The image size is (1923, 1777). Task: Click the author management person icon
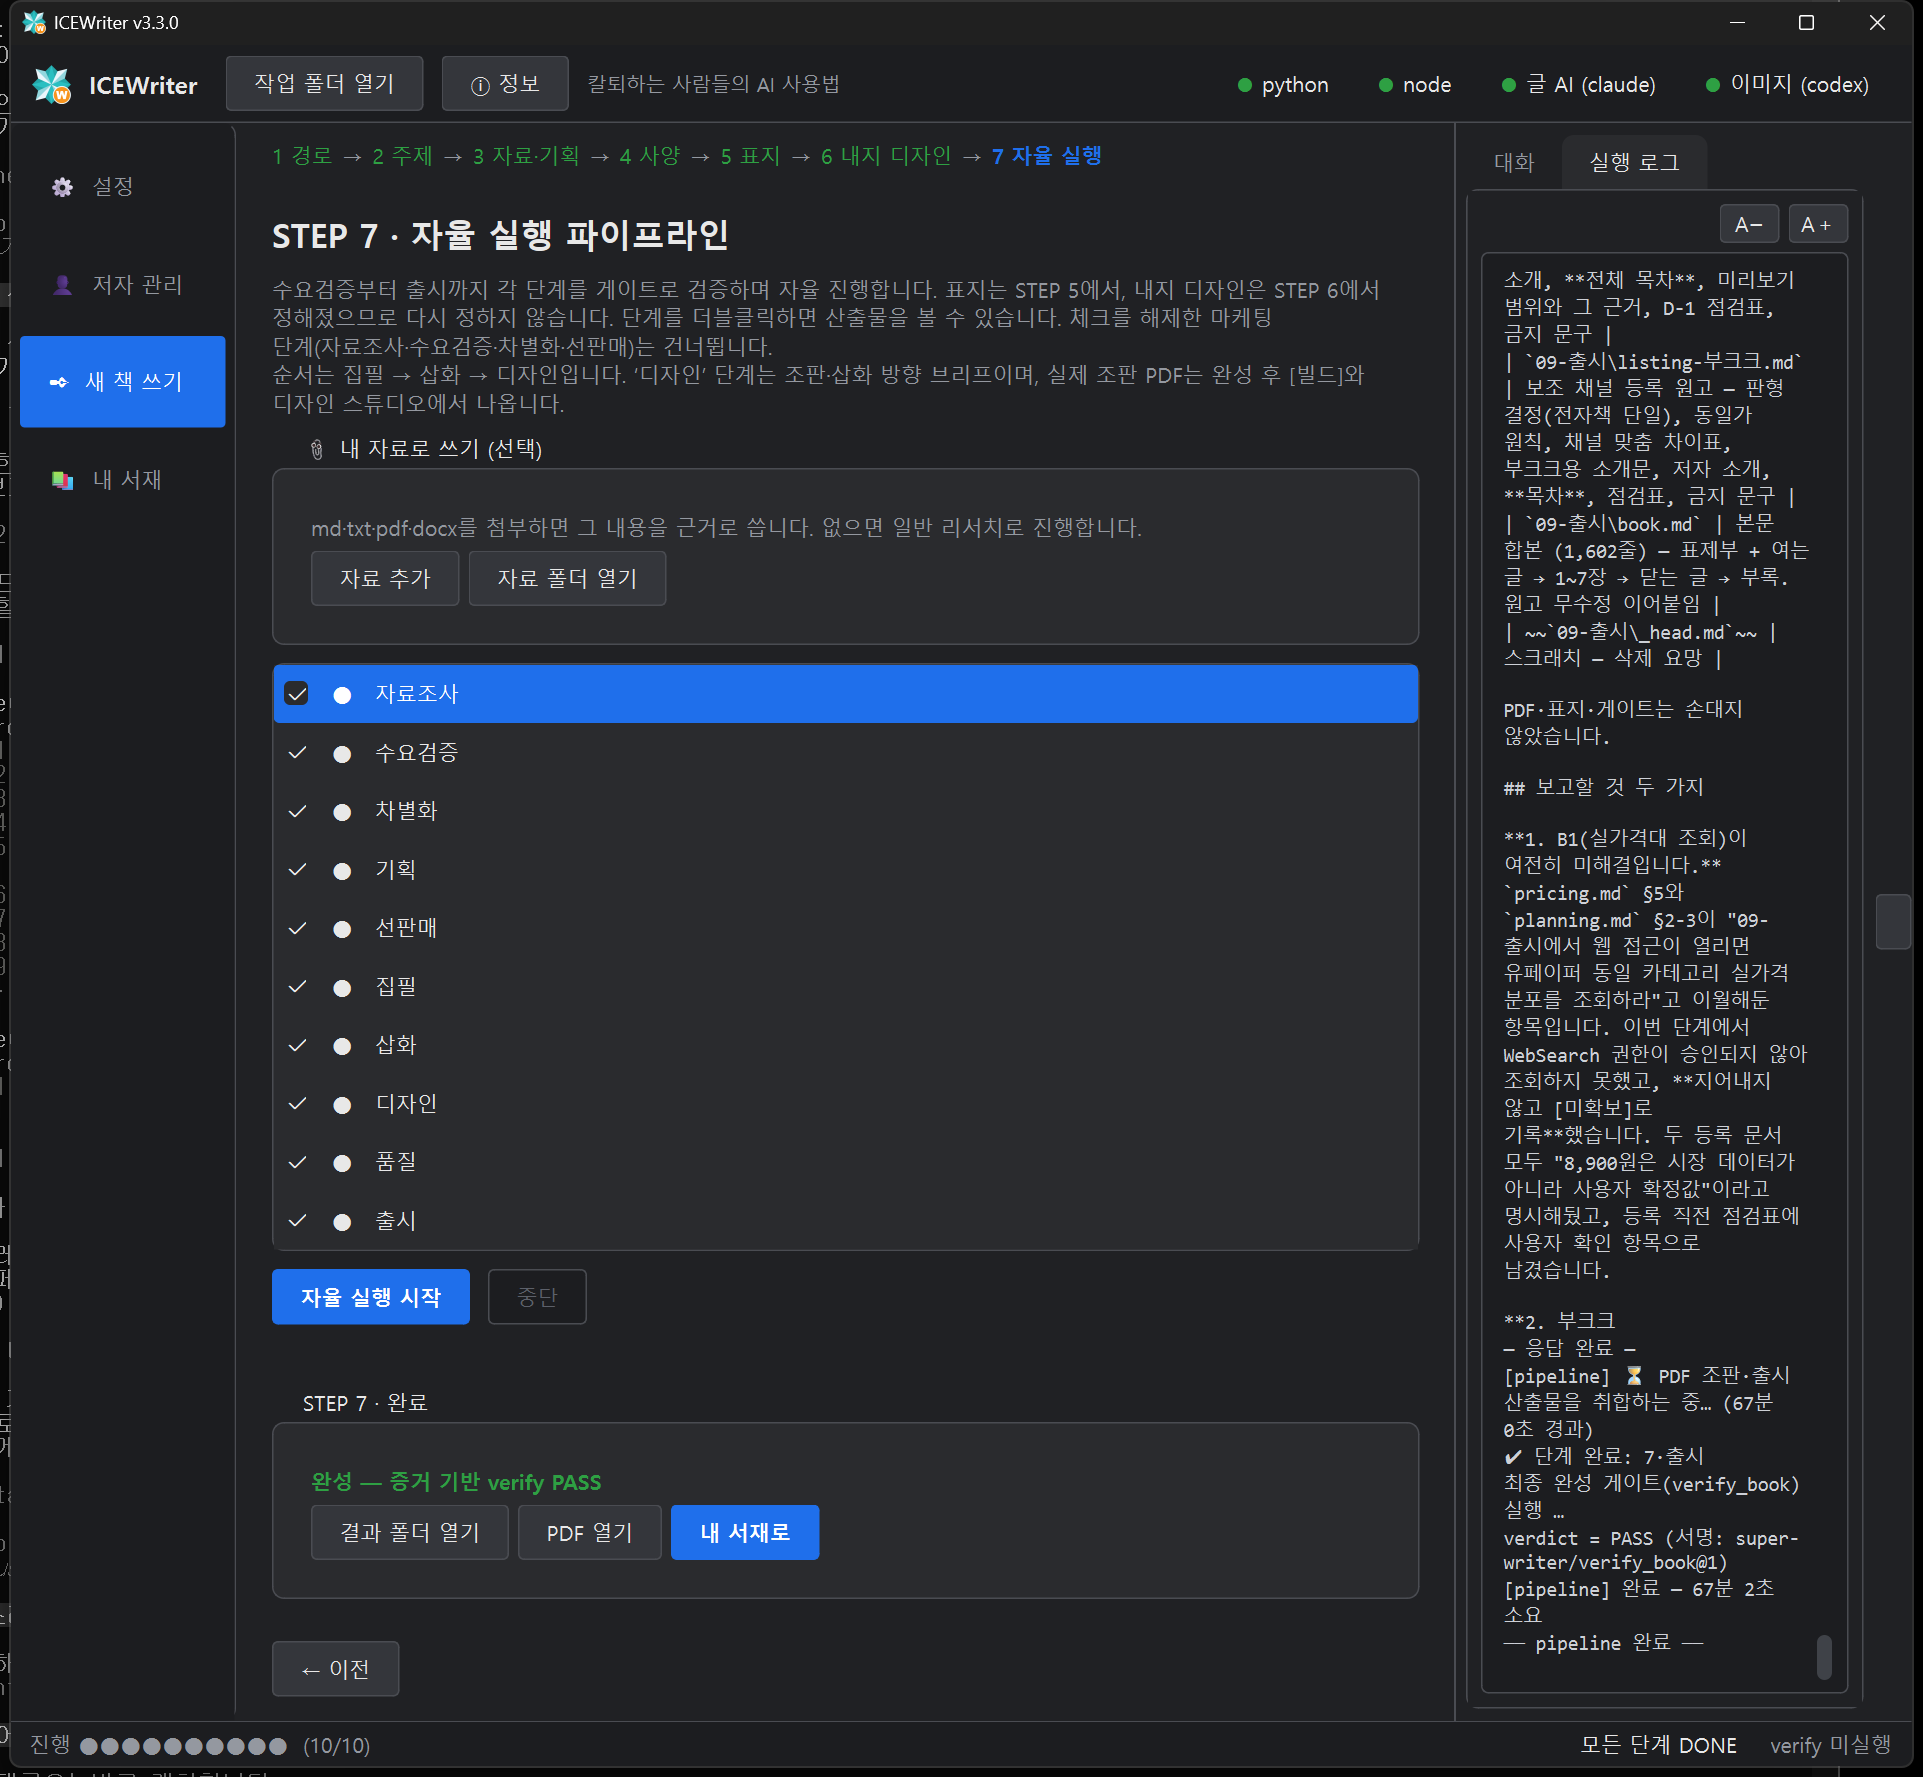62,285
